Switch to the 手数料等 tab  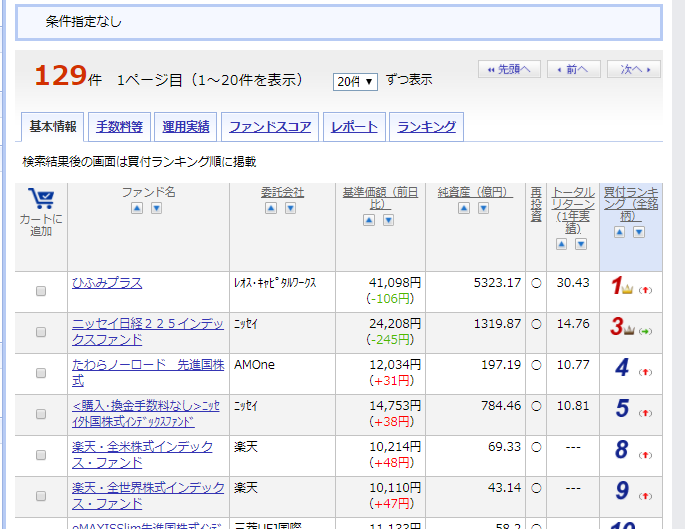[x=119, y=127]
